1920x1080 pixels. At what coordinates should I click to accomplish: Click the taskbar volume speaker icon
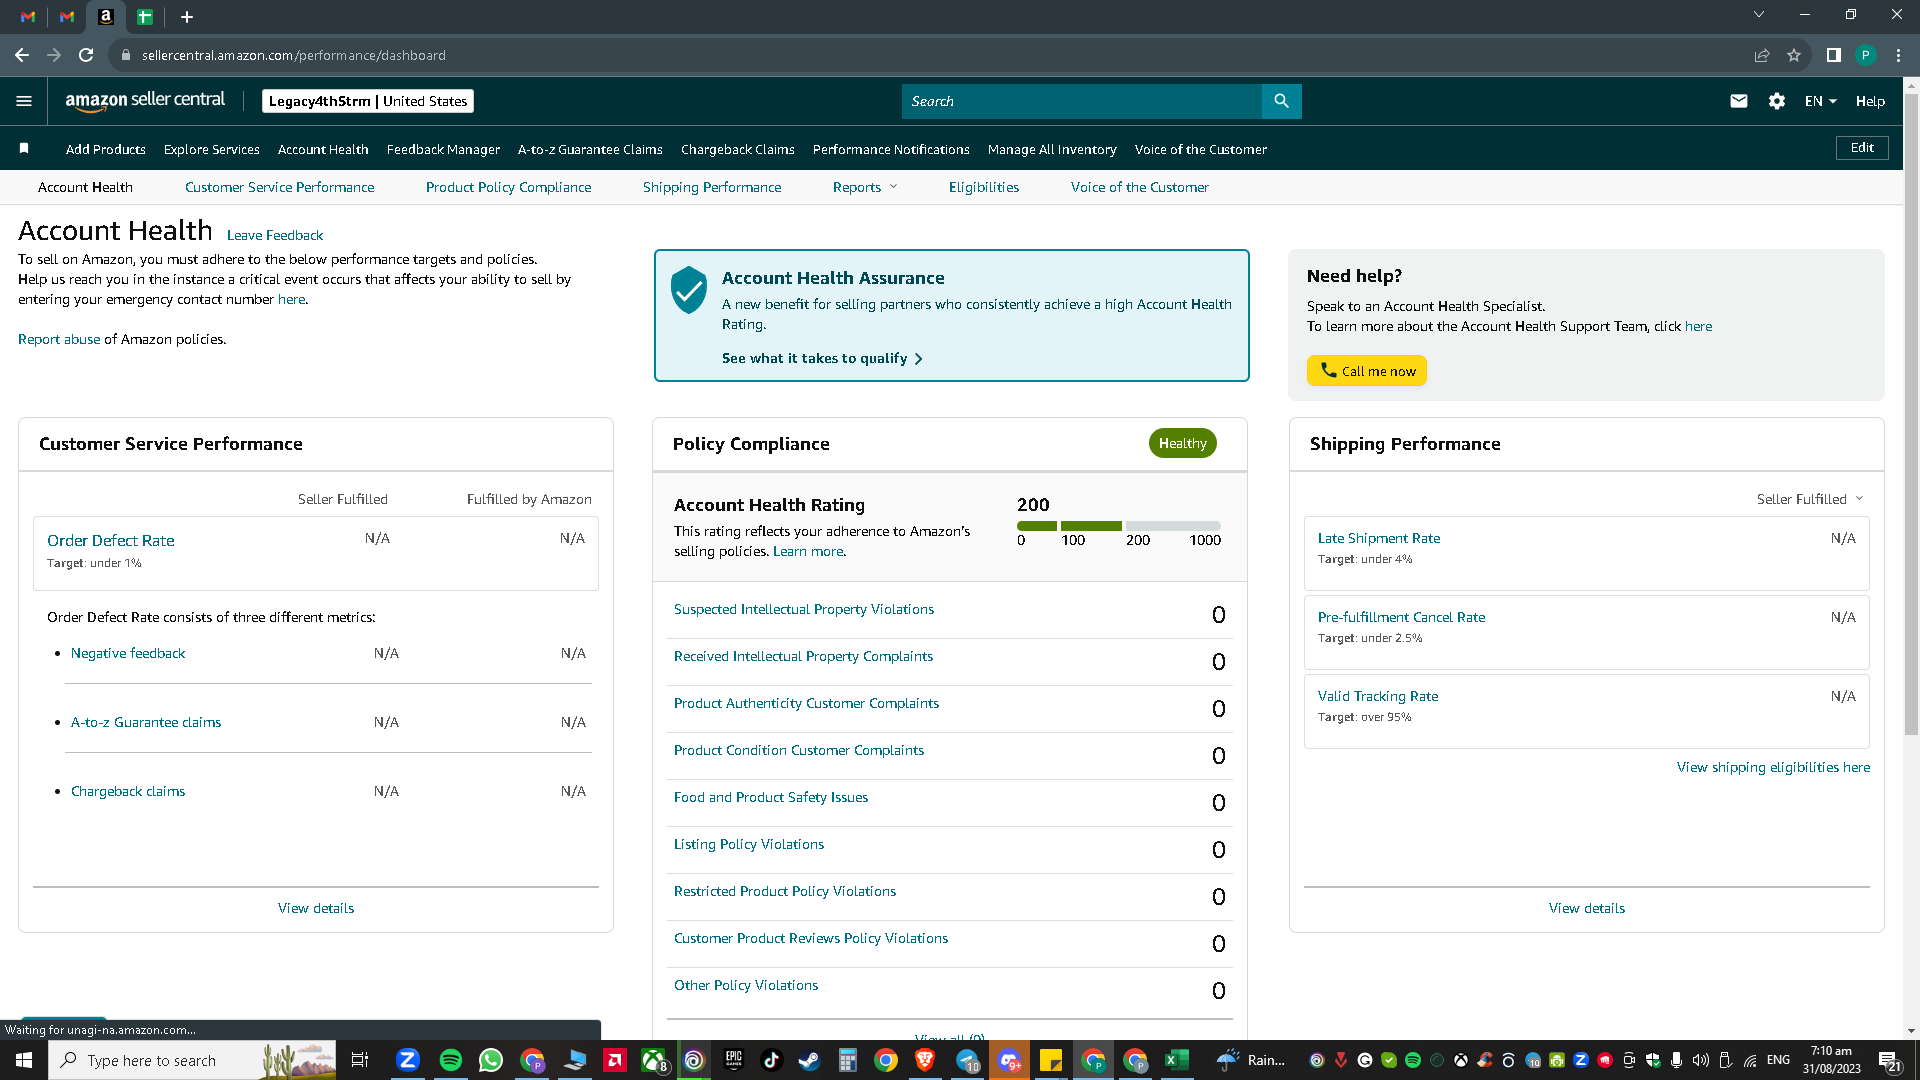1700,1060
